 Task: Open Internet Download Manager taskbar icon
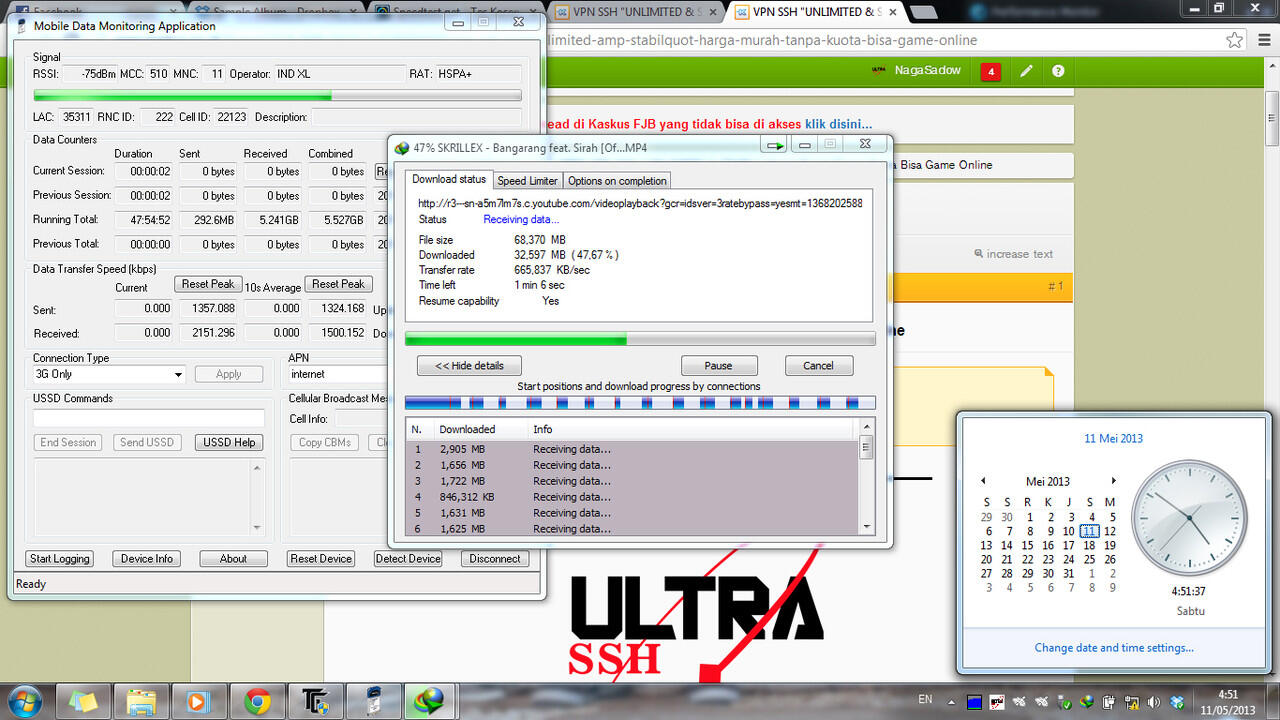pos(431,701)
